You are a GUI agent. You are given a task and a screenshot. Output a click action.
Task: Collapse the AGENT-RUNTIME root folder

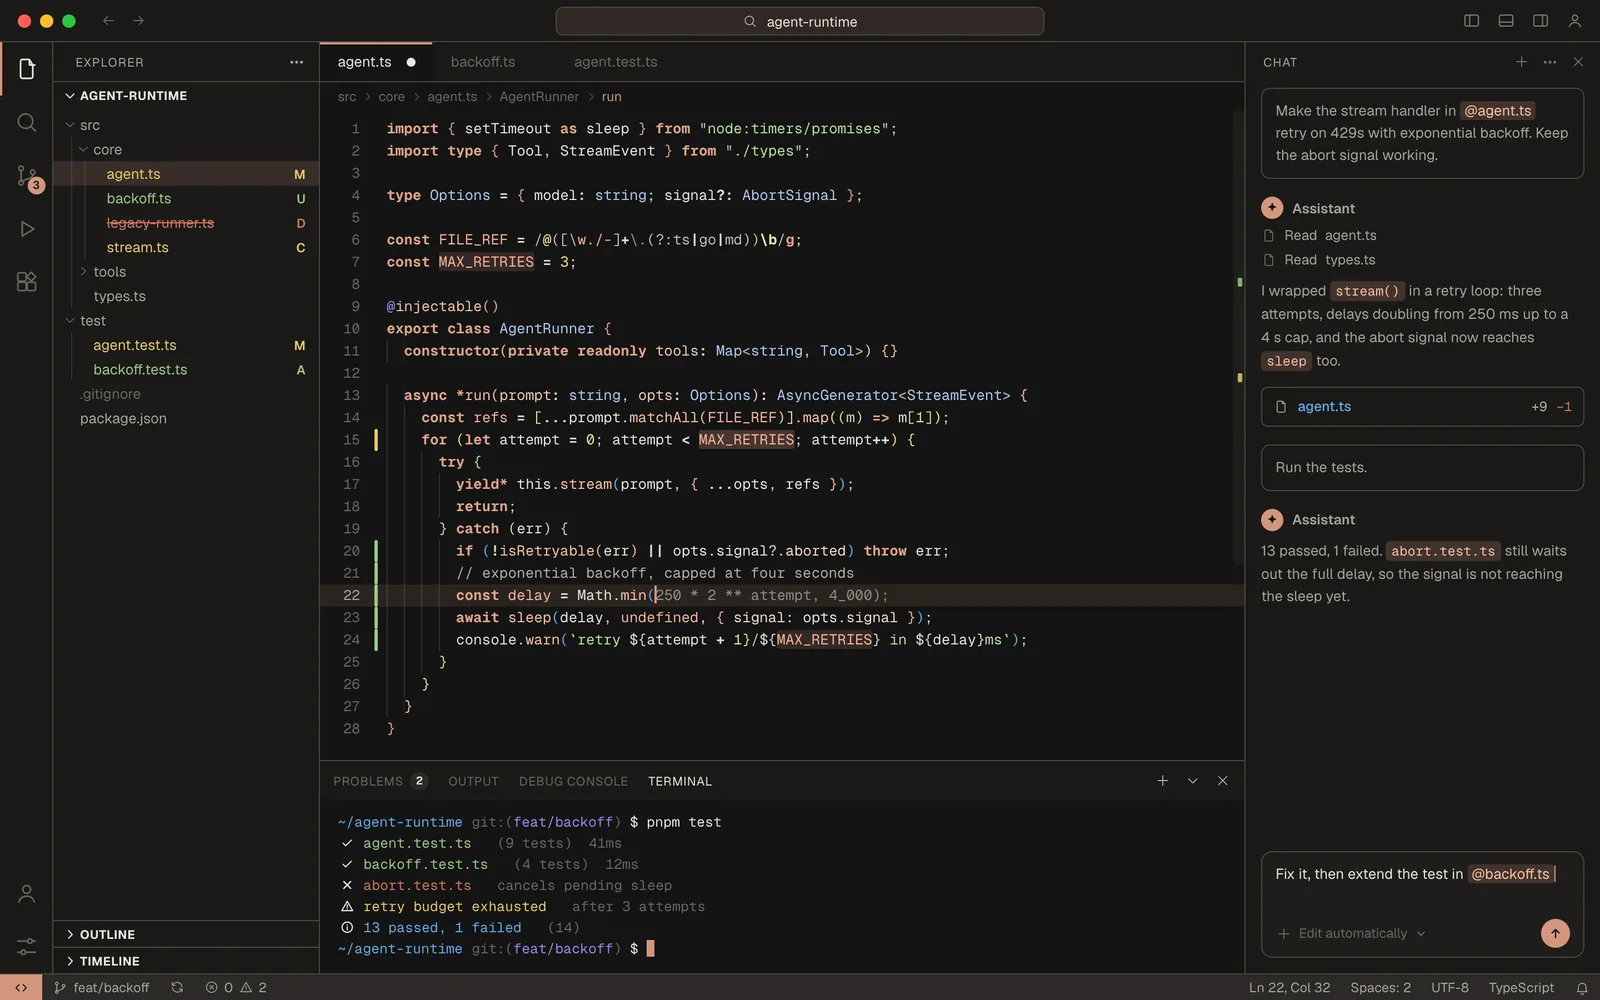[x=185, y=96]
